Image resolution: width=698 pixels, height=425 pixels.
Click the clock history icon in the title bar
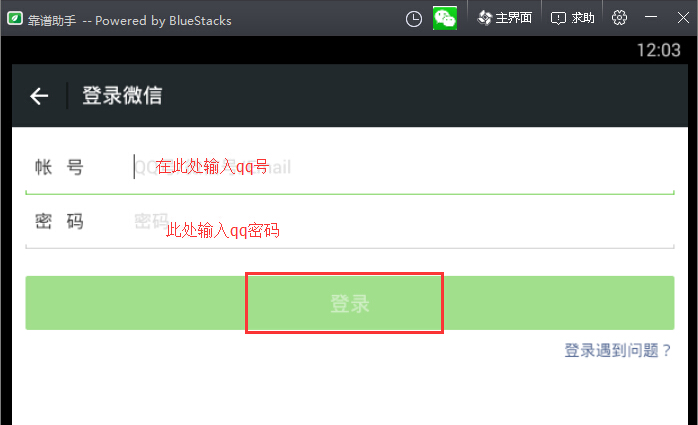tap(414, 19)
